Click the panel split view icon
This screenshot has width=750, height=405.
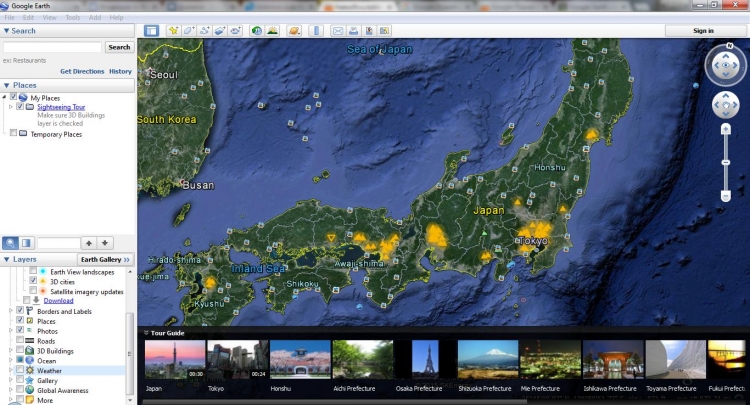26,243
